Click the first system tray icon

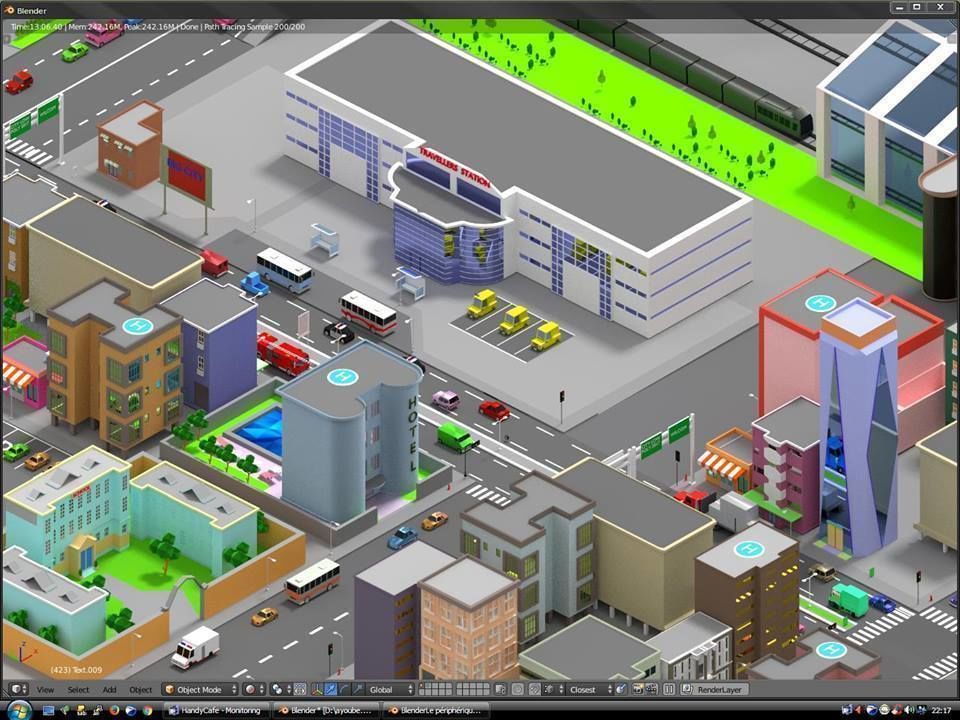pyautogui.click(x=847, y=710)
